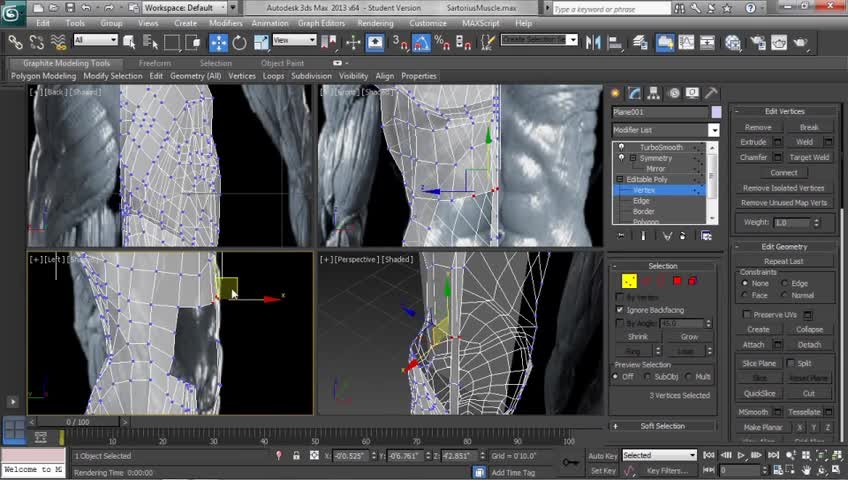Choose Polygon sub-object selection icon
The height and width of the screenshot is (480, 848).
[x=677, y=281]
